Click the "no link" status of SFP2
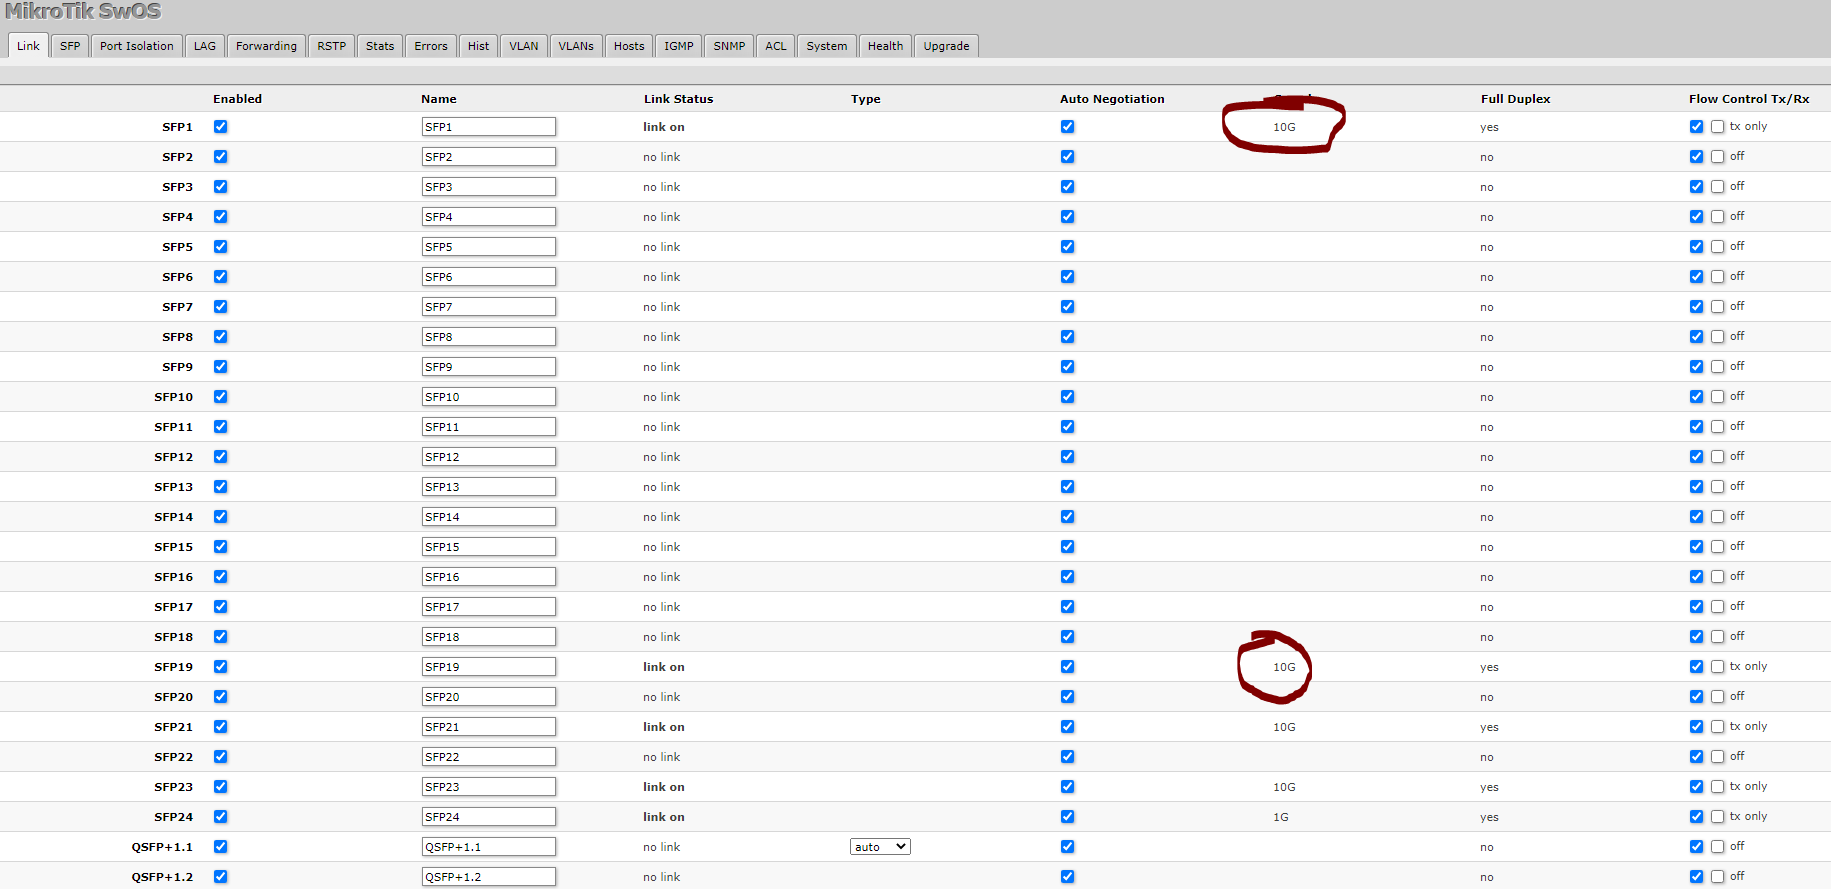This screenshot has height=889, width=1831. pyautogui.click(x=661, y=157)
